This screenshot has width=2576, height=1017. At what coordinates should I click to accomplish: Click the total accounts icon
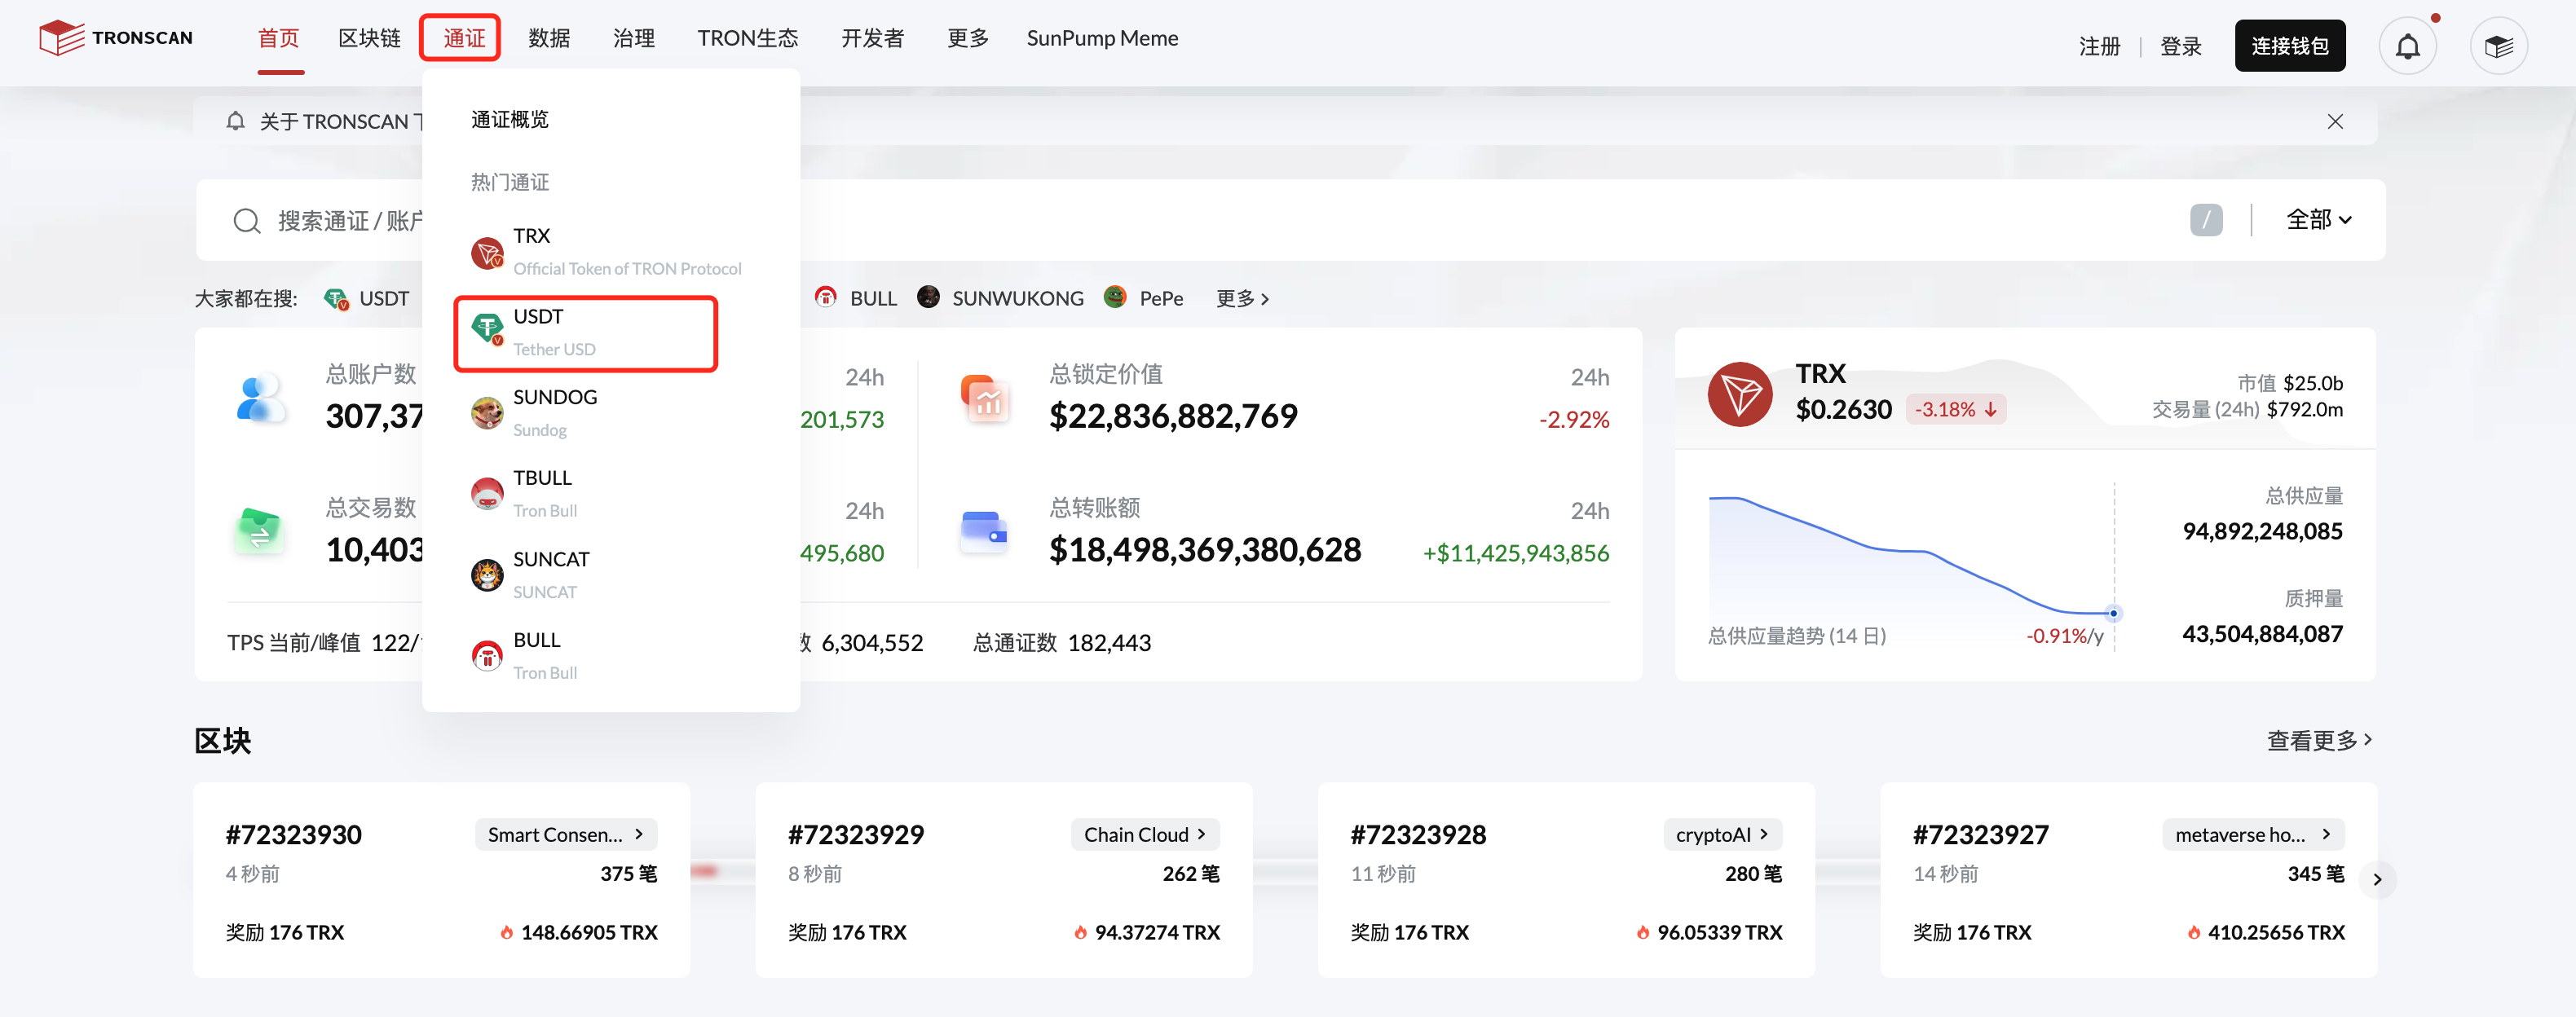[x=260, y=398]
